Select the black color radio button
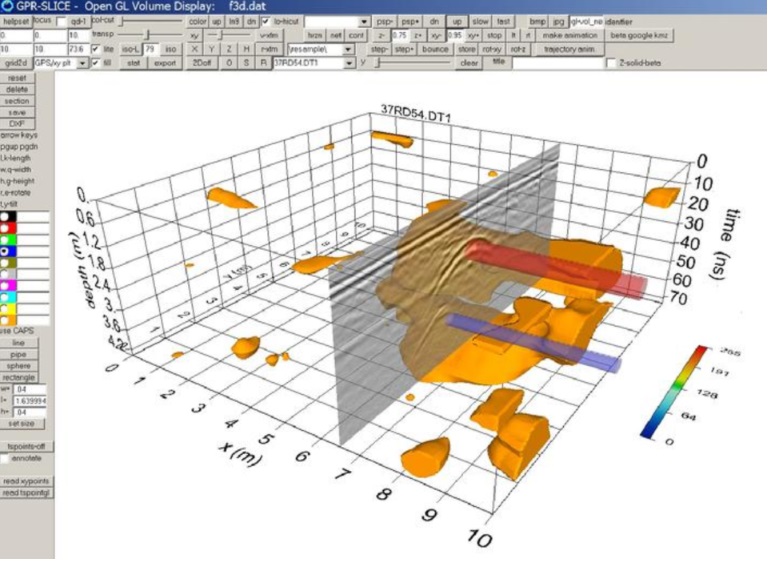 pos(4,217)
